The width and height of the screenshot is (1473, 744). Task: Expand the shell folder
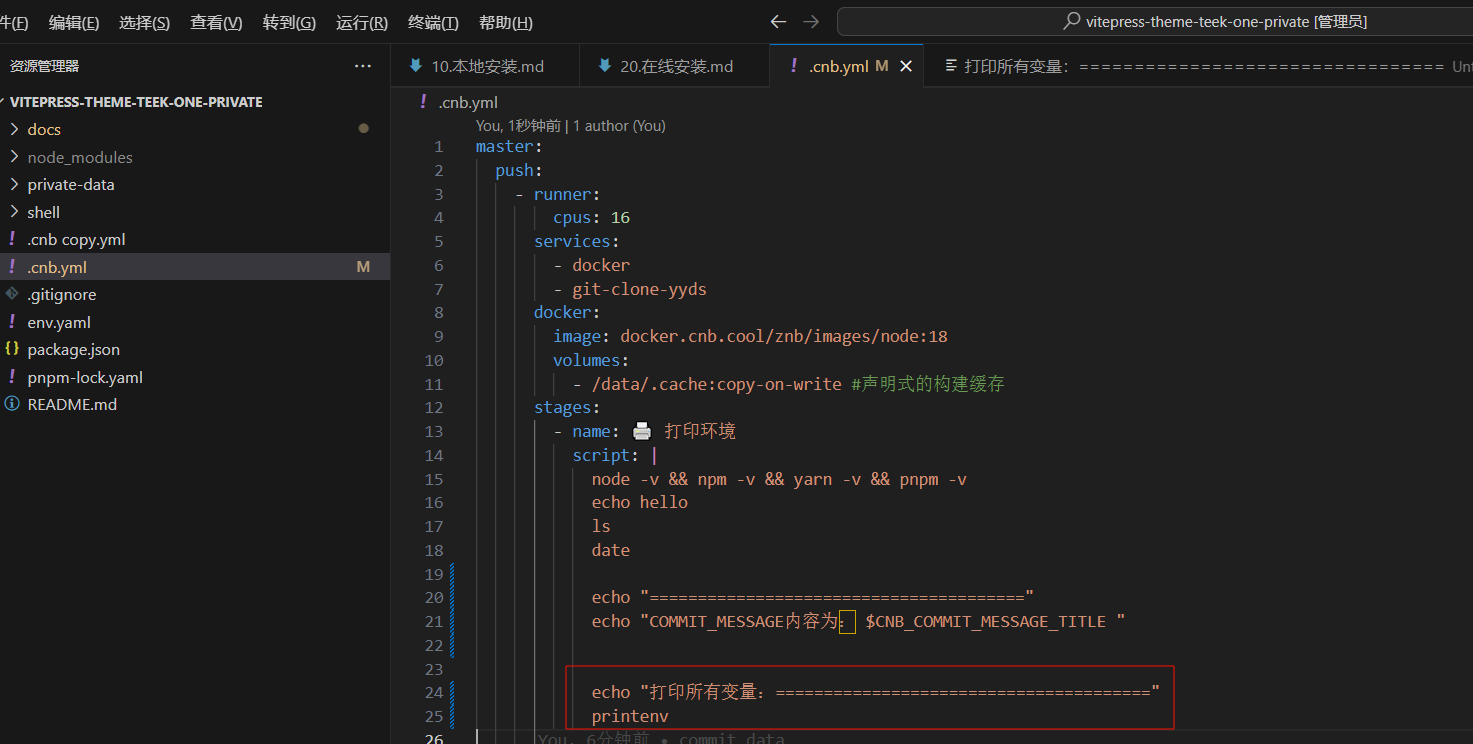click(14, 212)
